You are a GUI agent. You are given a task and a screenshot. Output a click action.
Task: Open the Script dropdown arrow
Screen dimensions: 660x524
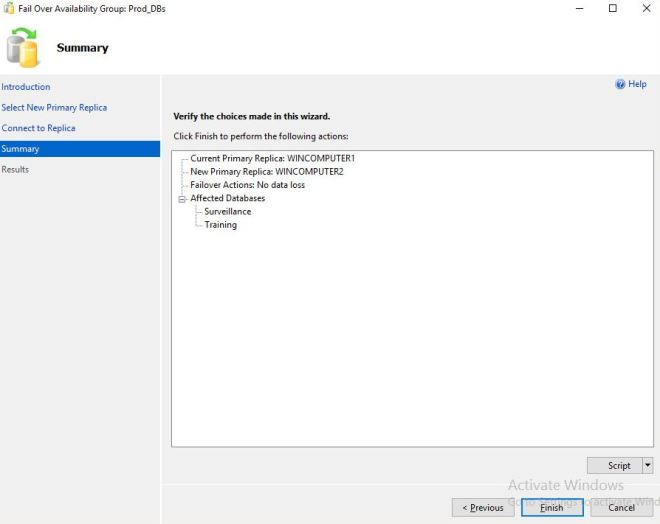point(648,465)
